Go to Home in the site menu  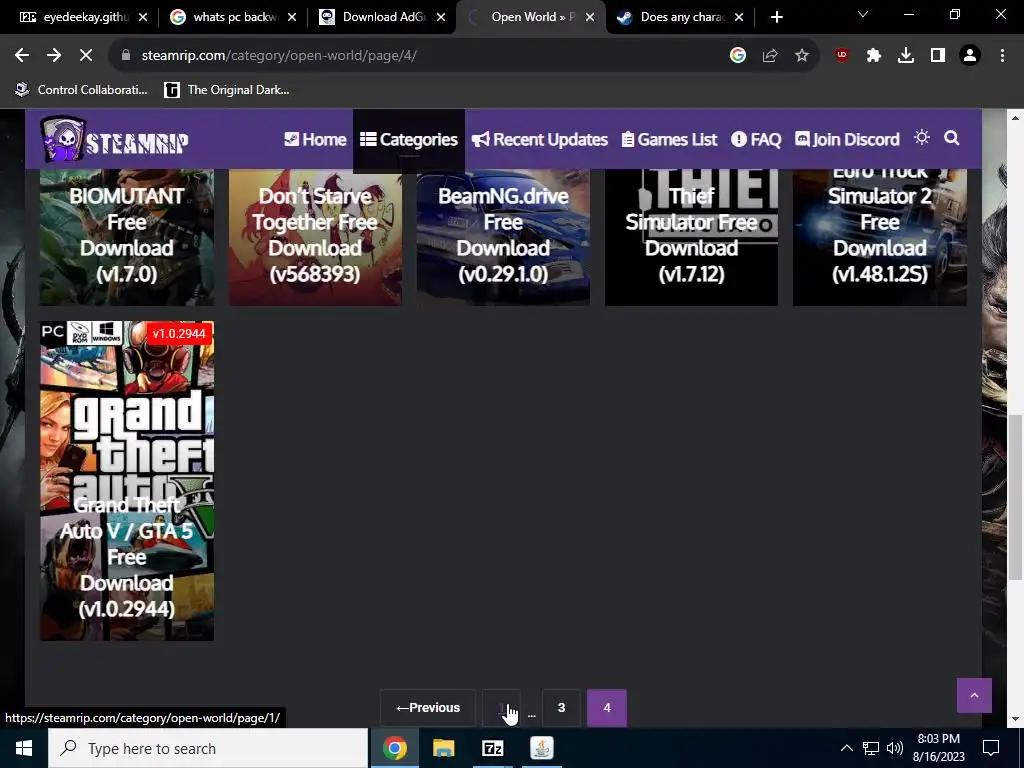[x=315, y=139]
